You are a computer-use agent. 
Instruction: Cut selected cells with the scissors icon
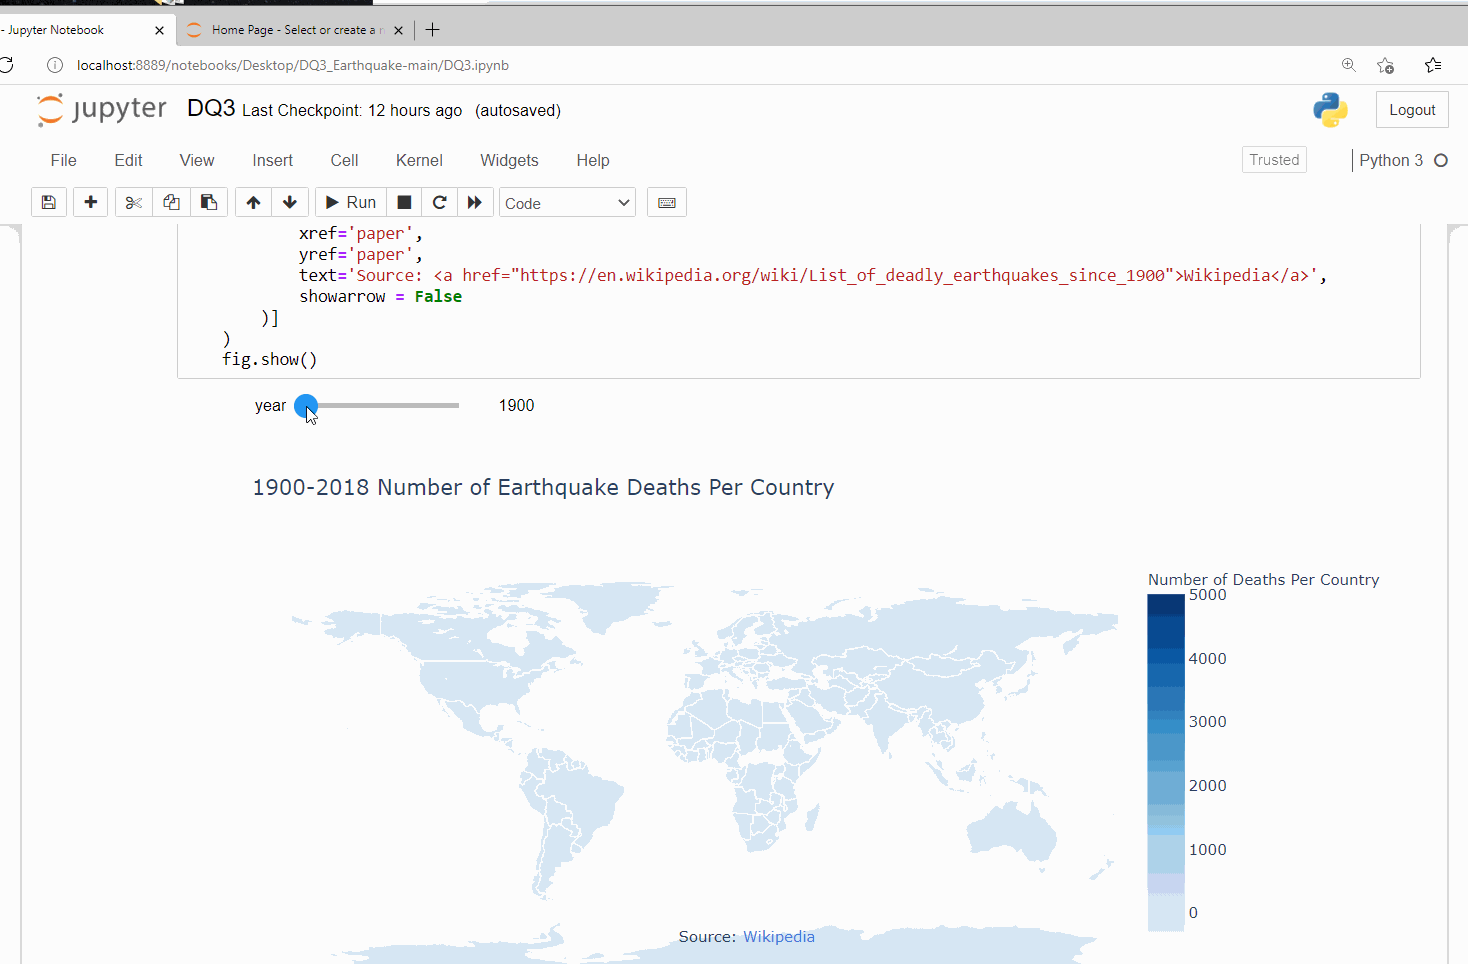133,202
